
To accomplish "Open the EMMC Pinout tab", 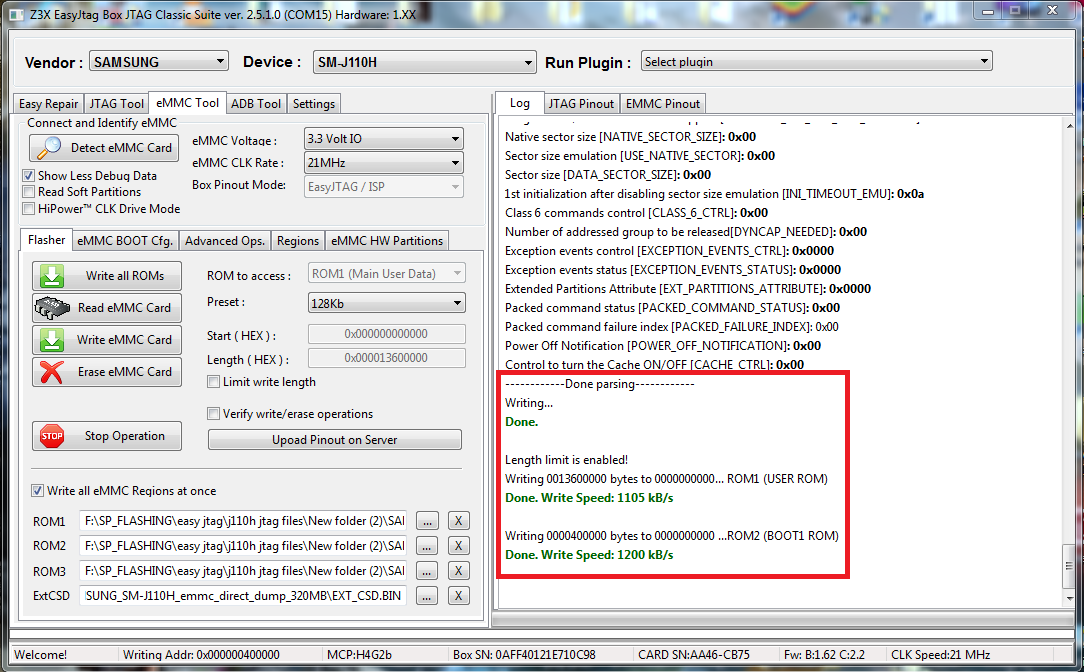I will [x=663, y=104].
